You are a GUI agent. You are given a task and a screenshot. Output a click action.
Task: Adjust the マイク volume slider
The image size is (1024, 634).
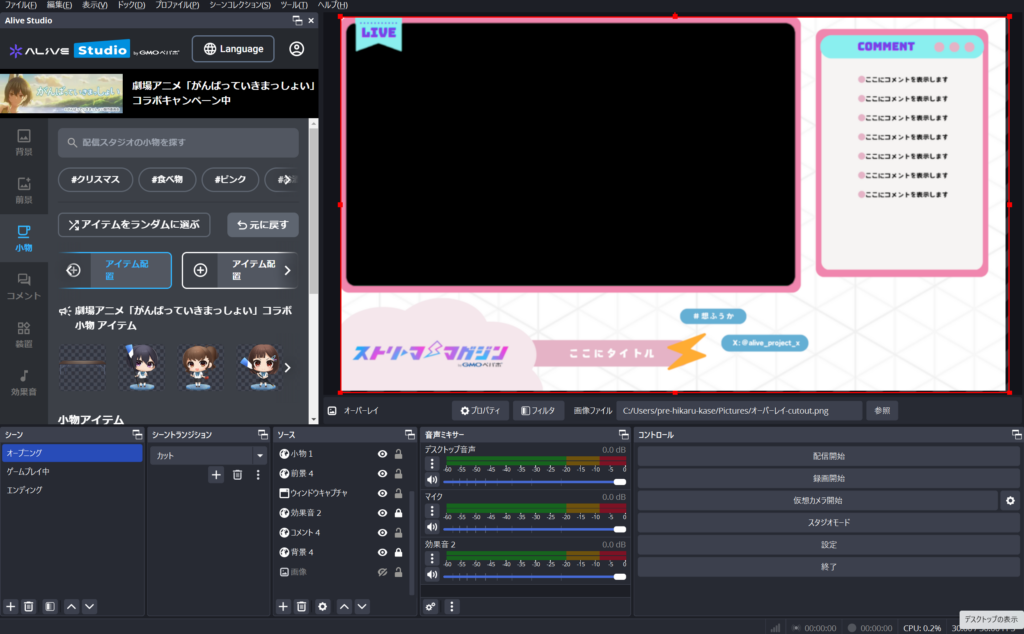tap(534, 529)
